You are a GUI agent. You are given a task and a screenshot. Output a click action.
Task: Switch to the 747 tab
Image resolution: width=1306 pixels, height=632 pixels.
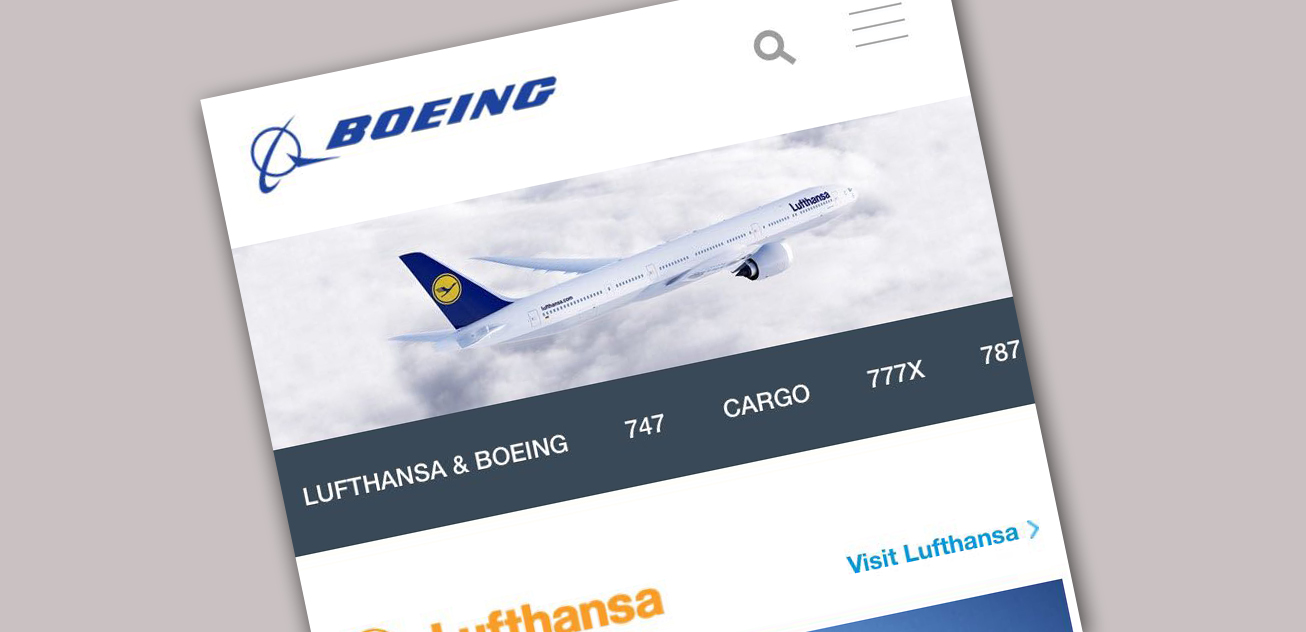[x=644, y=426]
